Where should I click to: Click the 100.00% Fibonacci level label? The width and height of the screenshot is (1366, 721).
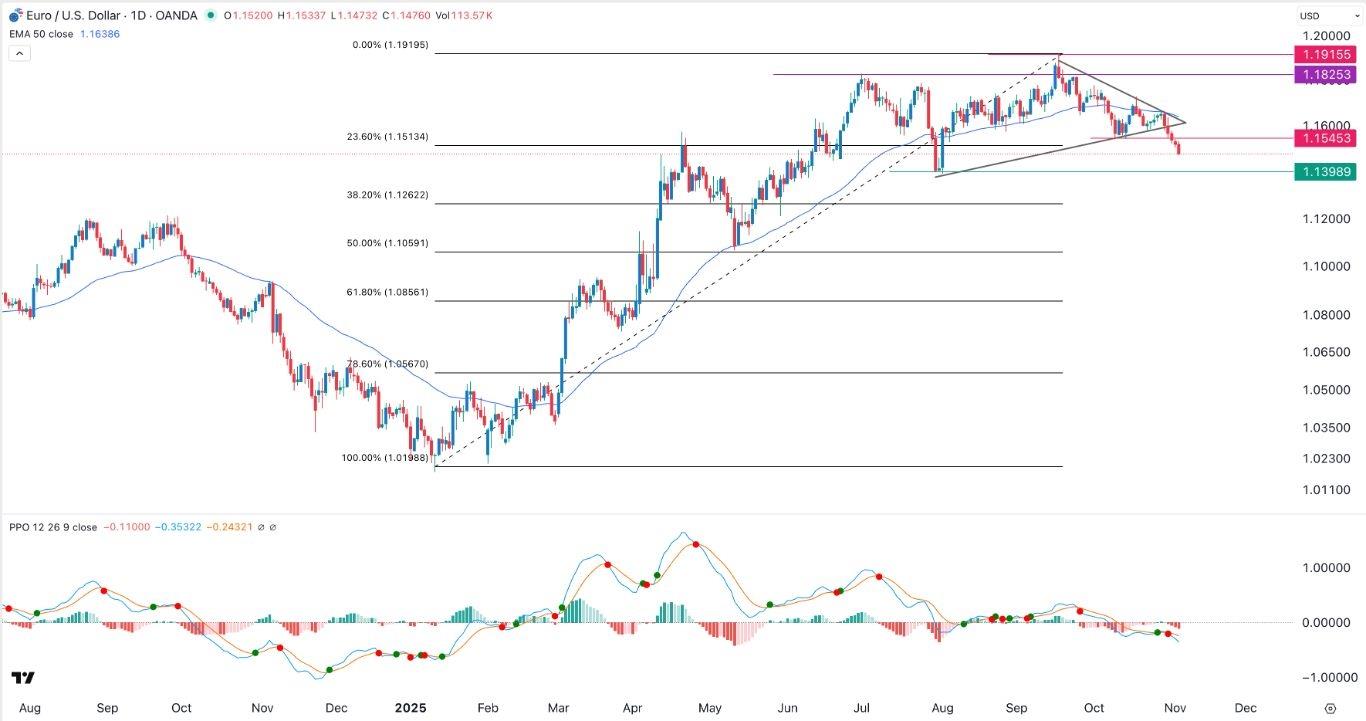386,458
